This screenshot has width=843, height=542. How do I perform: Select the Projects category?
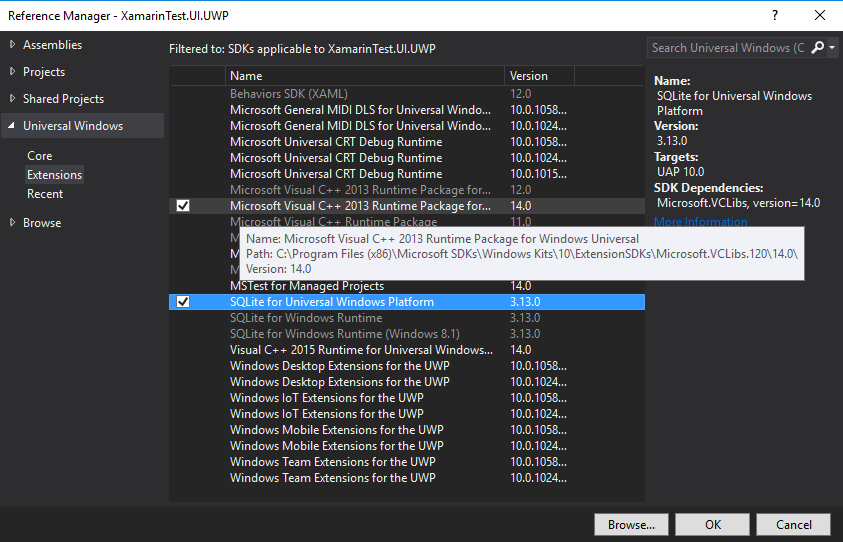pyautogui.click(x=44, y=72)
